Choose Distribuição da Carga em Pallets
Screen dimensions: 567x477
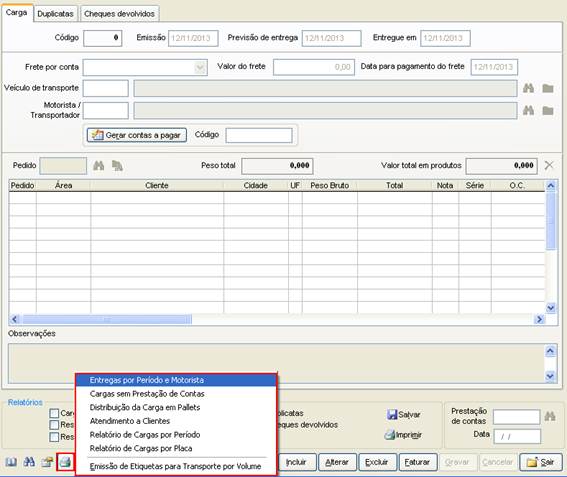pos(176,407)
